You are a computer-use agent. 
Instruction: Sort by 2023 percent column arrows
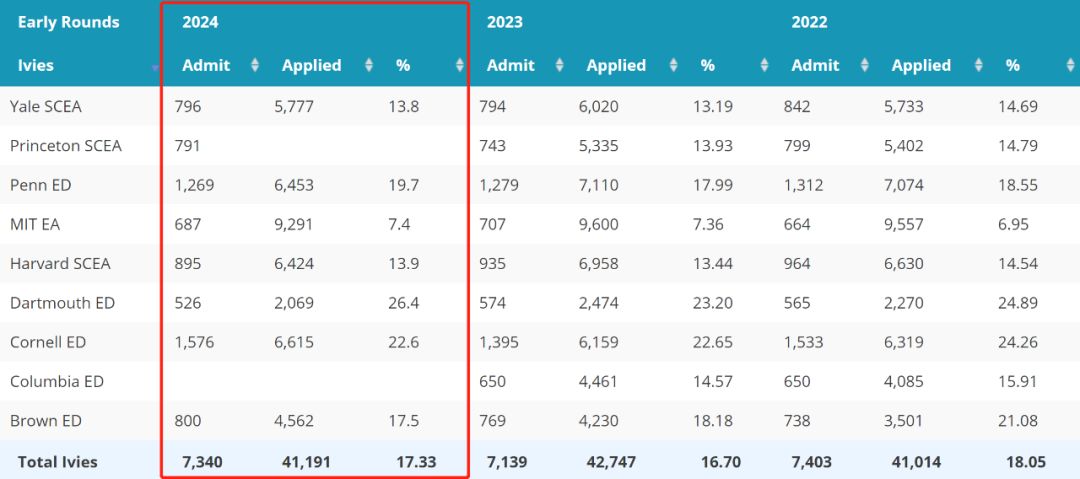point(764,65)
